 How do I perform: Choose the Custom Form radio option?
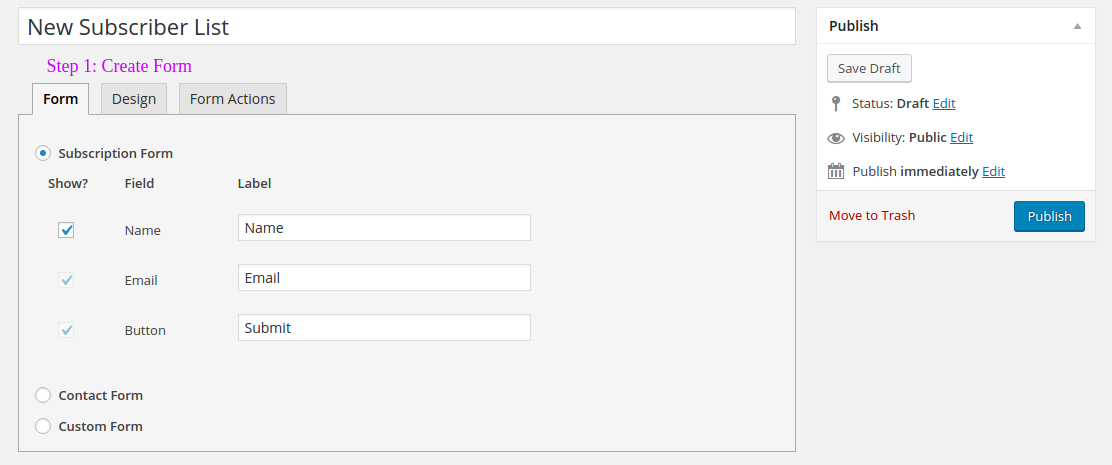(x=43, y=427)
